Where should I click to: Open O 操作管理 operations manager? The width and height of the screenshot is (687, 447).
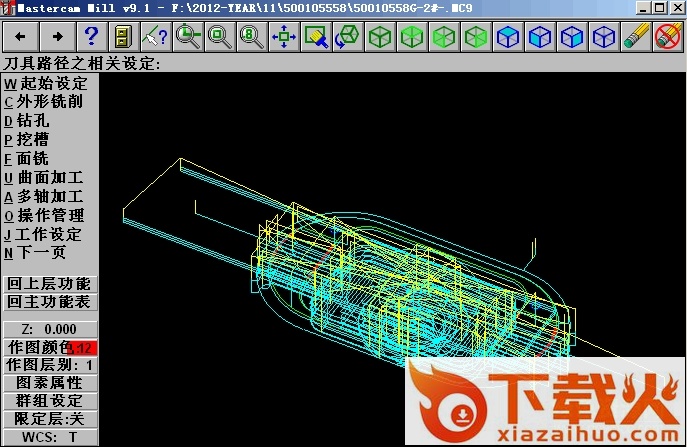click(44, 215)
